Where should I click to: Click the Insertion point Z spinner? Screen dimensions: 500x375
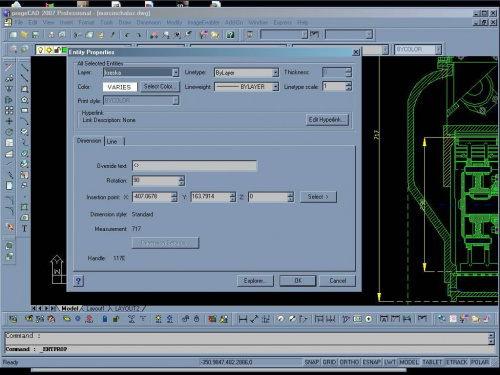tap(291, 197)
